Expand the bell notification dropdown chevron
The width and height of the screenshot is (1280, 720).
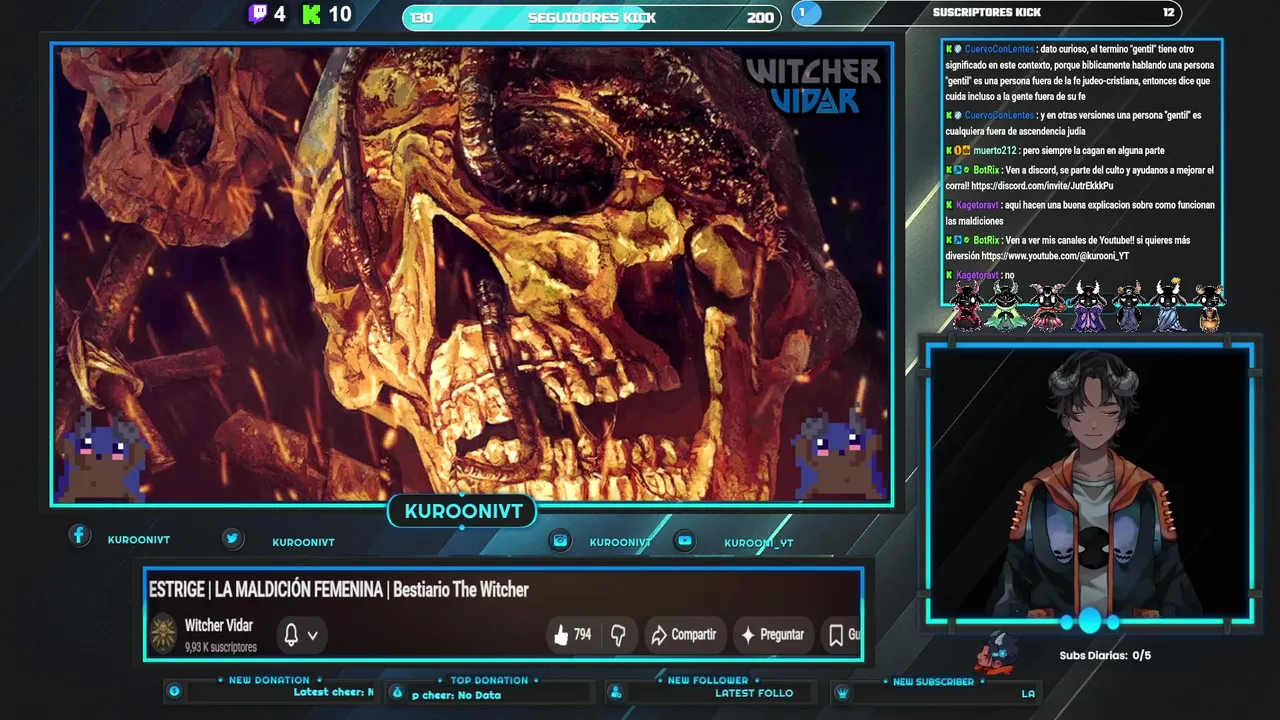[x=313, y=635]
